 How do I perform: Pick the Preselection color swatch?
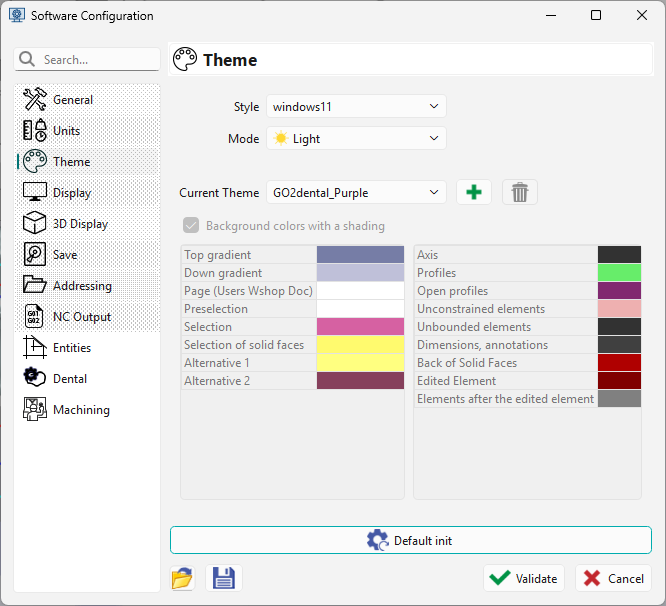(360, 309)
